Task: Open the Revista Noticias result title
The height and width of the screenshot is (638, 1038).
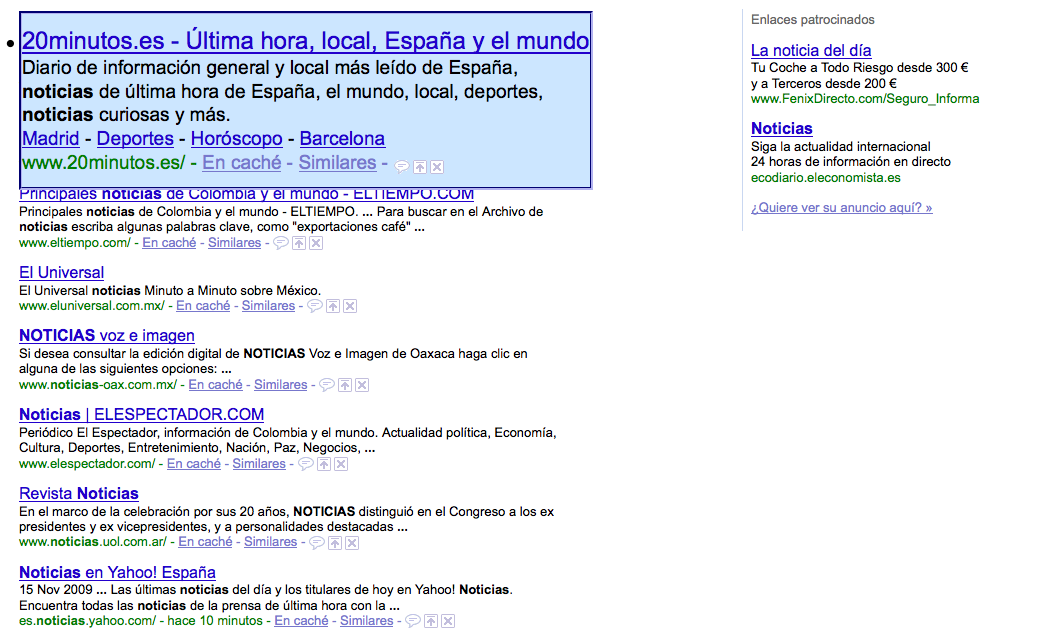Action: pyautogui.click(x=79, y=494)
